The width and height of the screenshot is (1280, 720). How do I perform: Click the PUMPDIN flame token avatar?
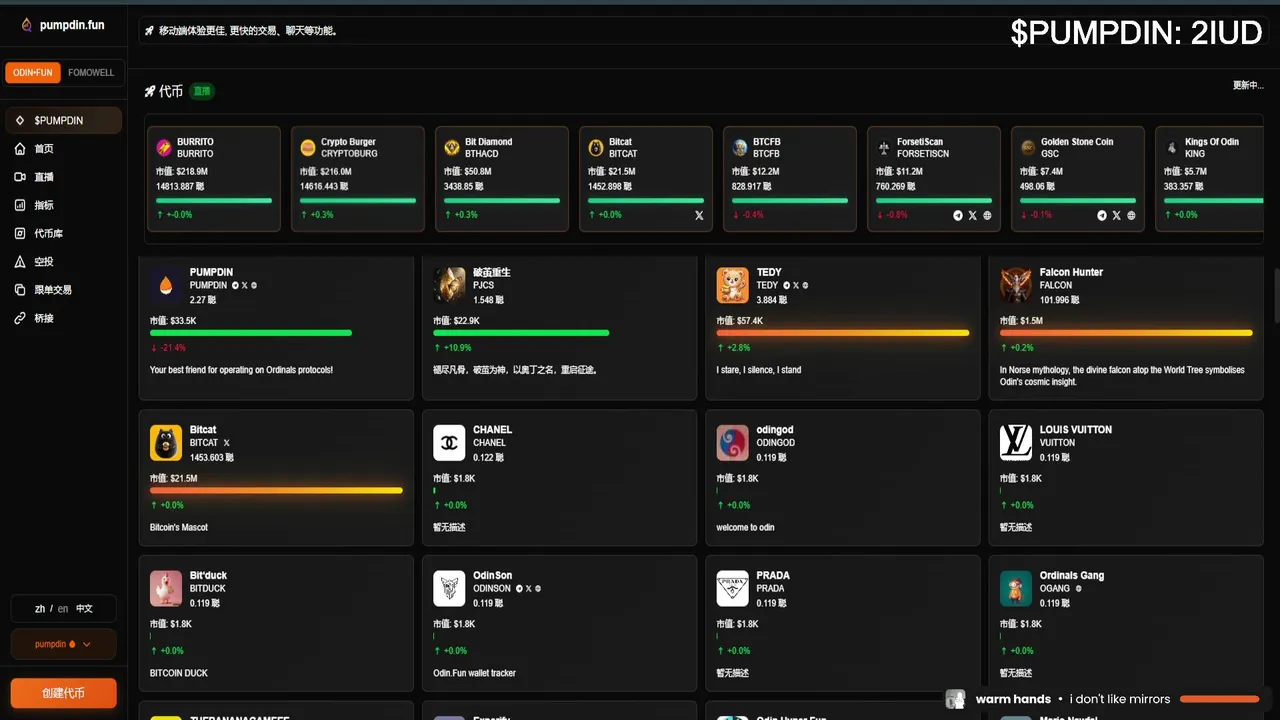tap(166, 285)
